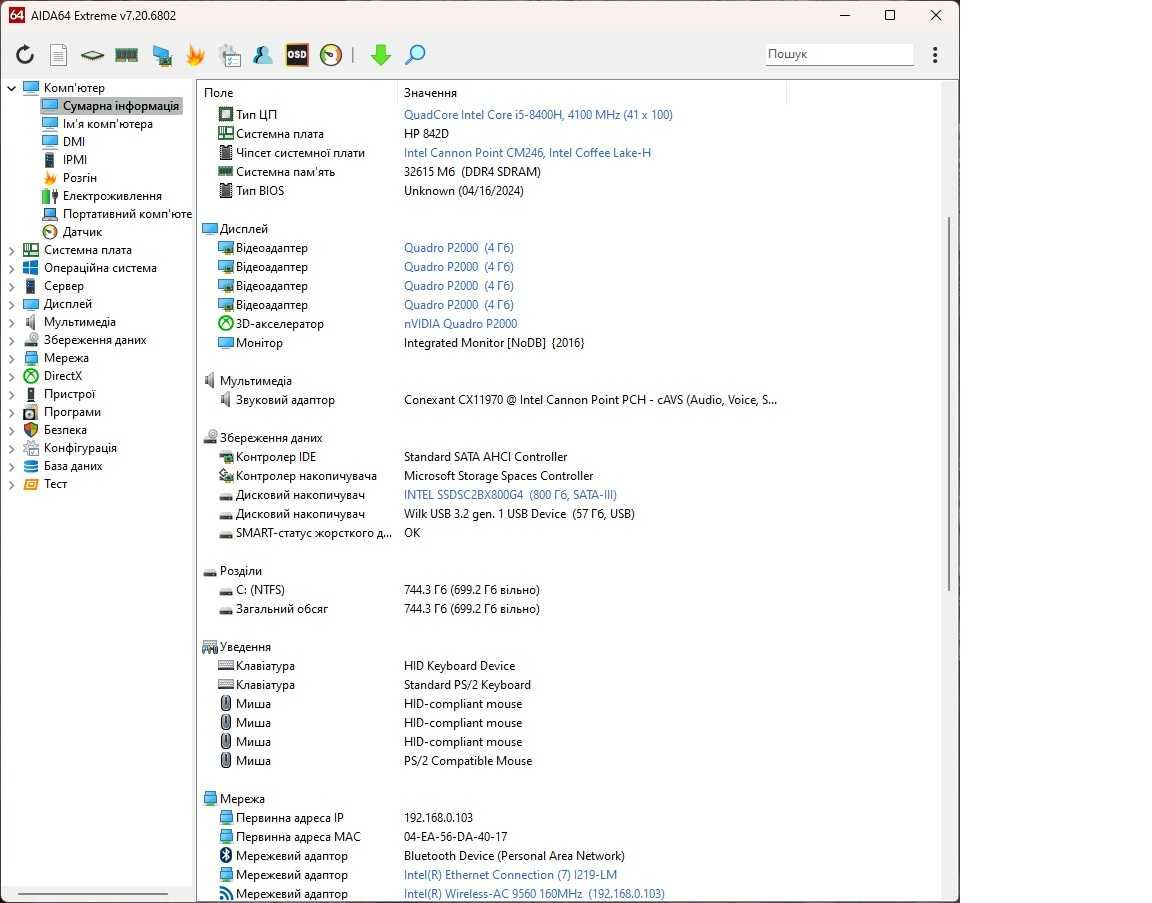Click the green RAM stick toolbar icon
The image size is (1152, 903).
pos(126,54)
